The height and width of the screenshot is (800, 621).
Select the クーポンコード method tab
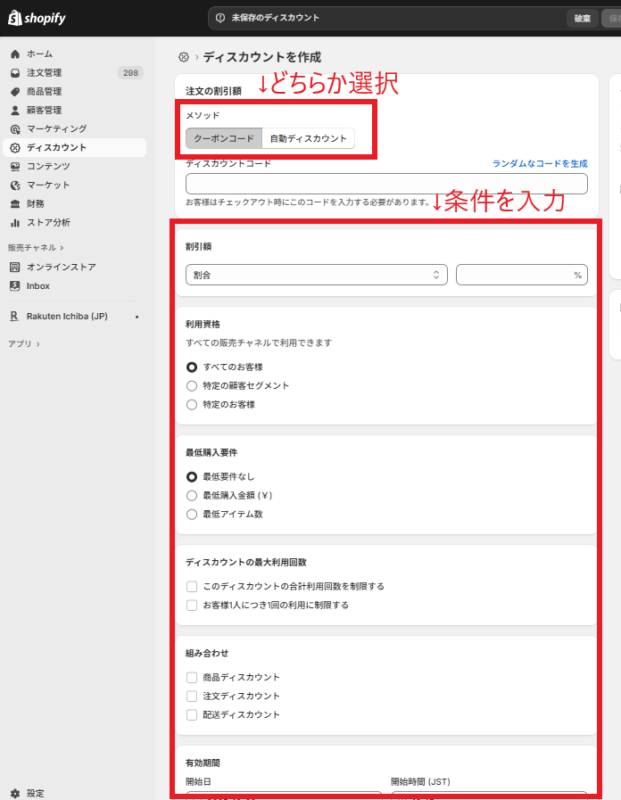click(x=224, y=138)
